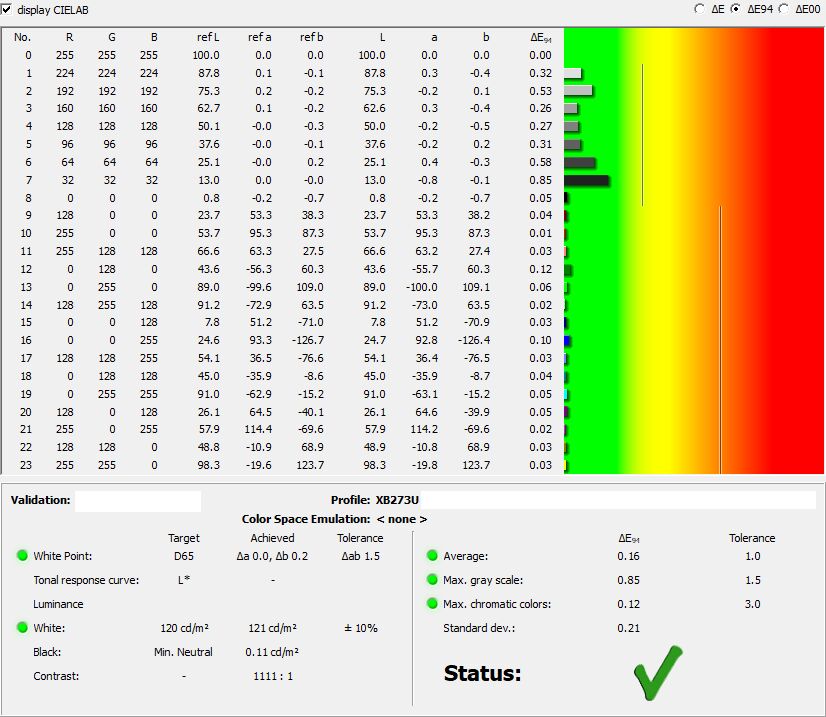
Task: Select the ΔE radio button
Action: (699, 9)
